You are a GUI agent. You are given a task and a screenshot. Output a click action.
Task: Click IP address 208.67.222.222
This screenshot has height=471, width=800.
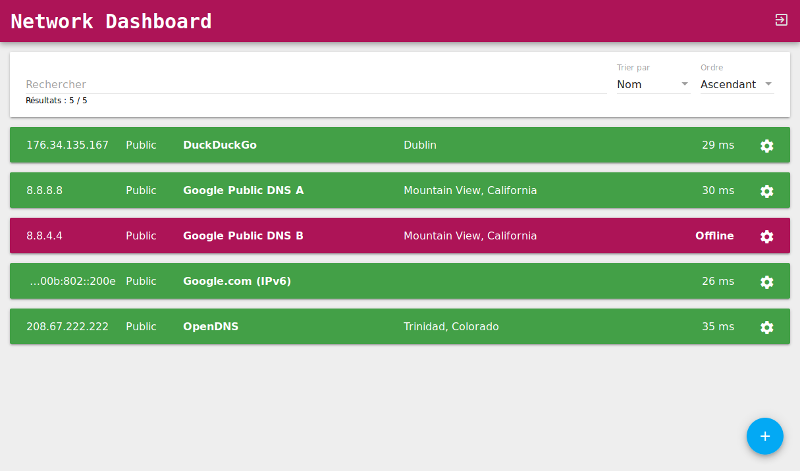[x=67, y=327]
